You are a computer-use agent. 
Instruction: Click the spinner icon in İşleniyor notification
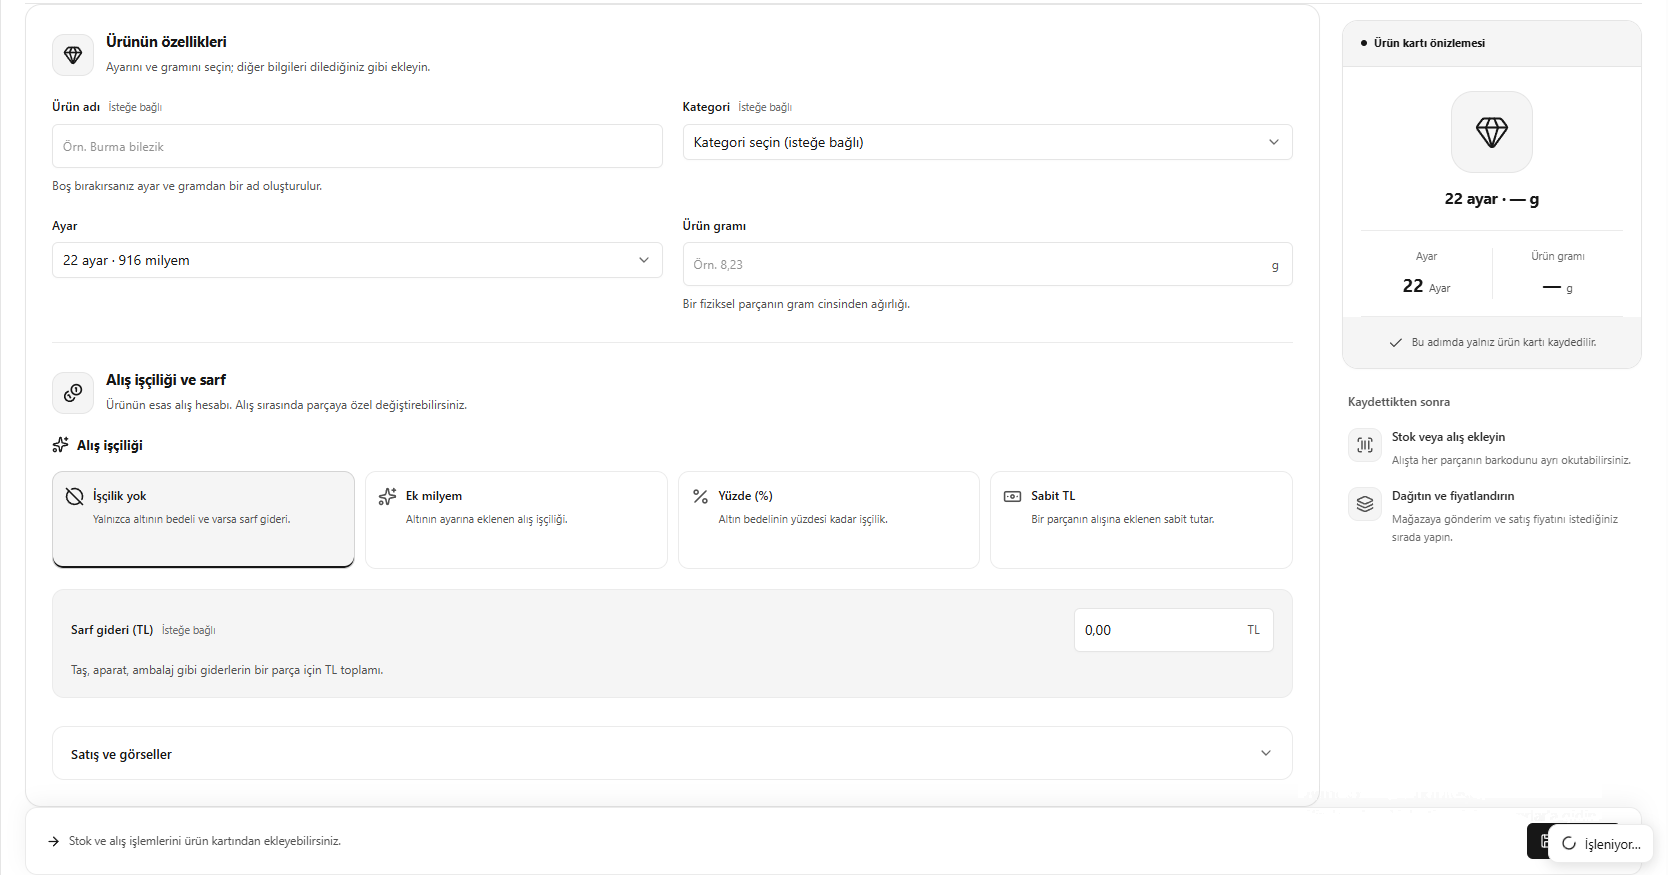tap(1569, 844)
